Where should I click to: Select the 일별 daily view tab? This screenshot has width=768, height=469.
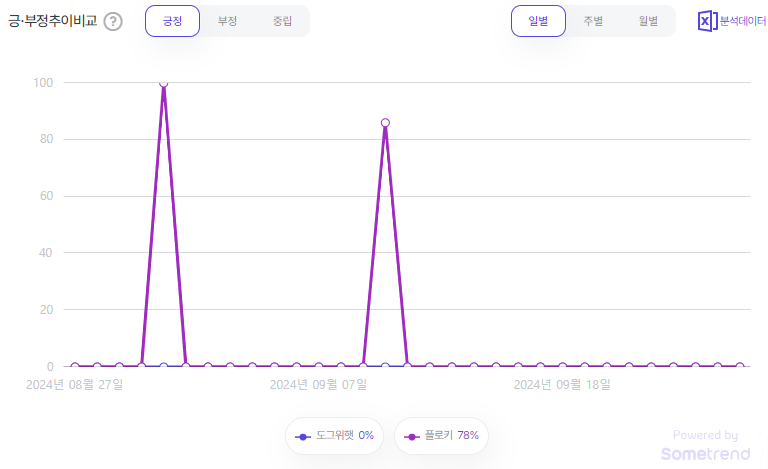pyautogui.click(x=538, y=21)
